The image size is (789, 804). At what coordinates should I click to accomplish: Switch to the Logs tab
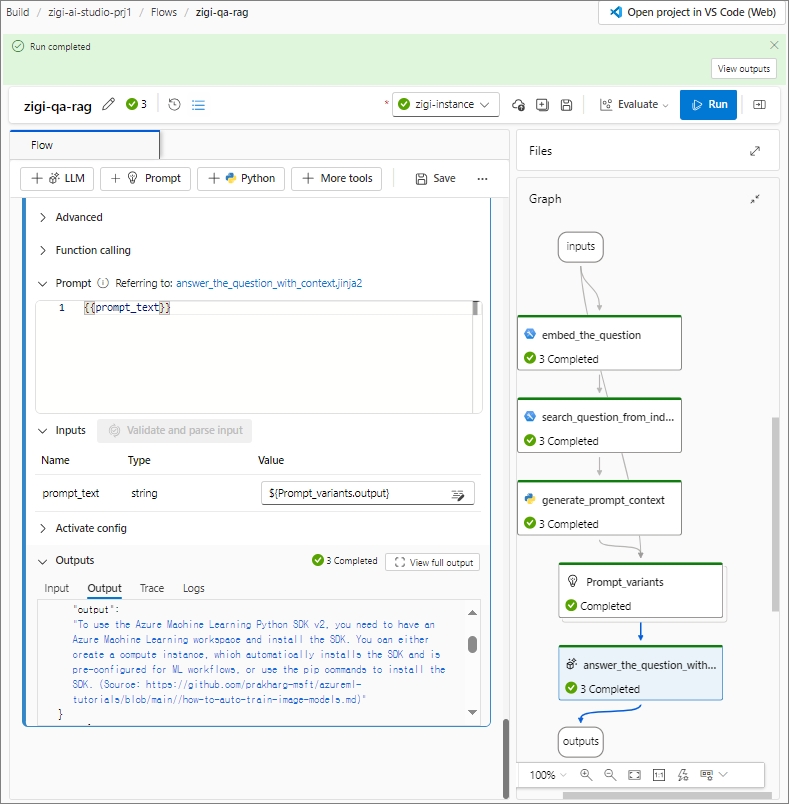click(x=194, y=588)
